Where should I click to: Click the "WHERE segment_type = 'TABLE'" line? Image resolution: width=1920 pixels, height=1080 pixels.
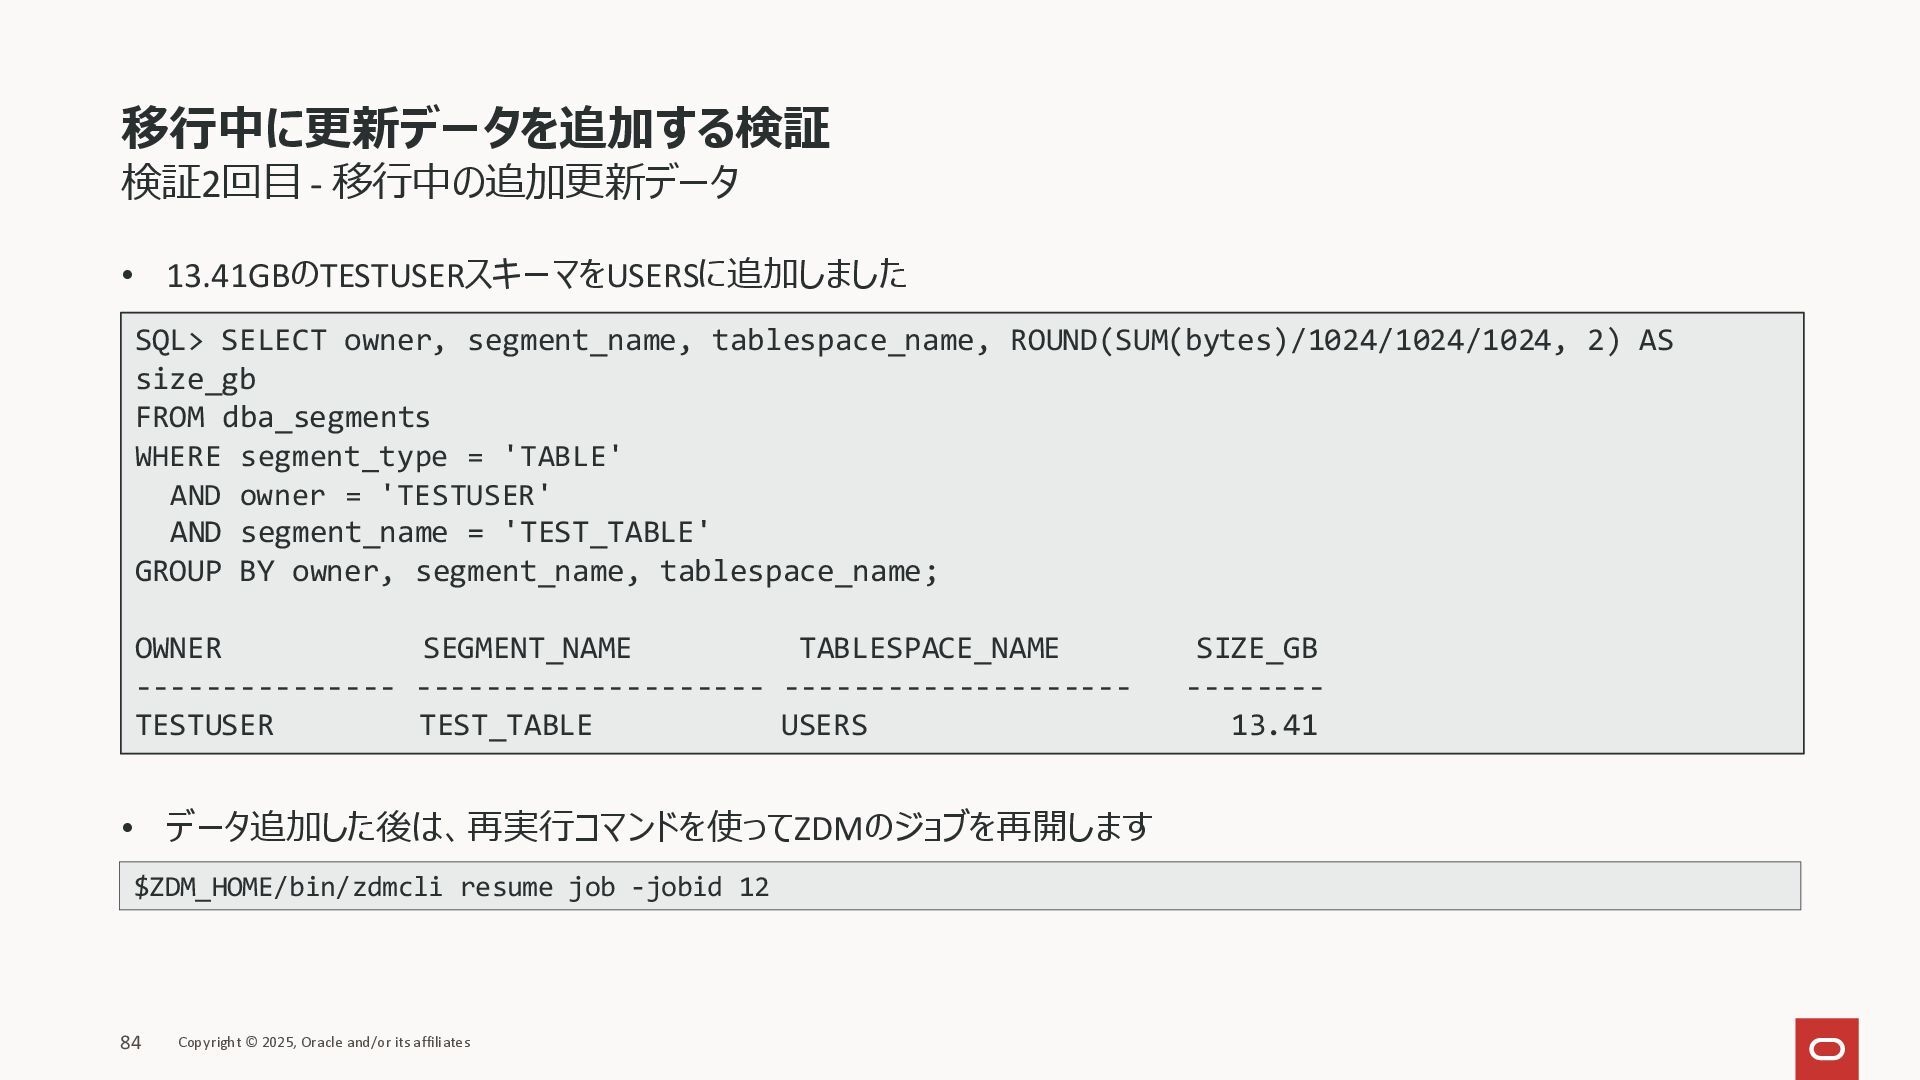point(379,457)
